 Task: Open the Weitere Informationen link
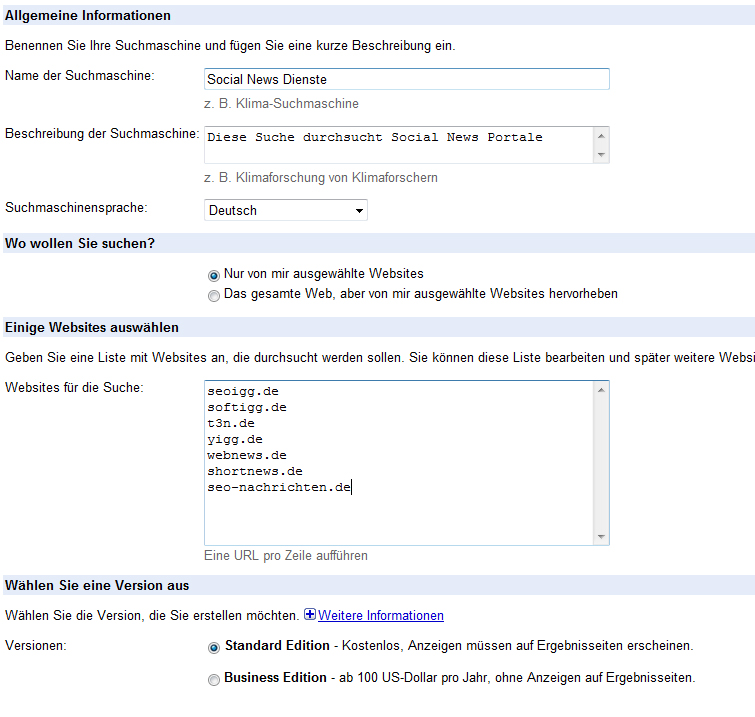381,615
